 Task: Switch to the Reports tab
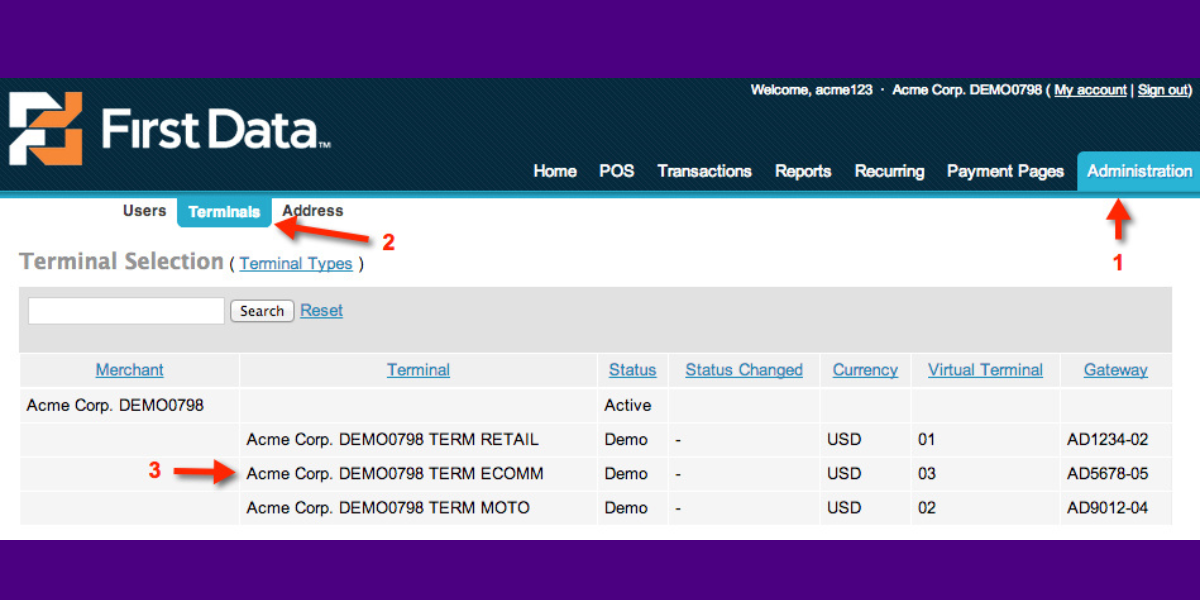point(803,171)
